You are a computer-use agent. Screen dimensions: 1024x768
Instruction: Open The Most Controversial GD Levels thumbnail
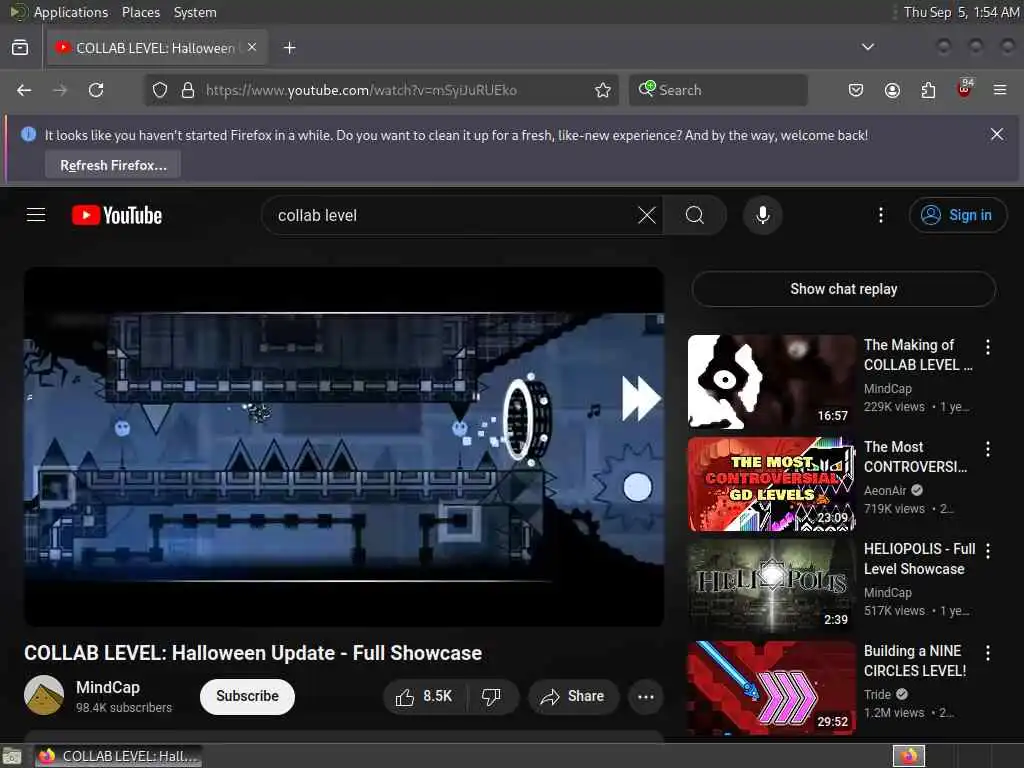[771, 484]
